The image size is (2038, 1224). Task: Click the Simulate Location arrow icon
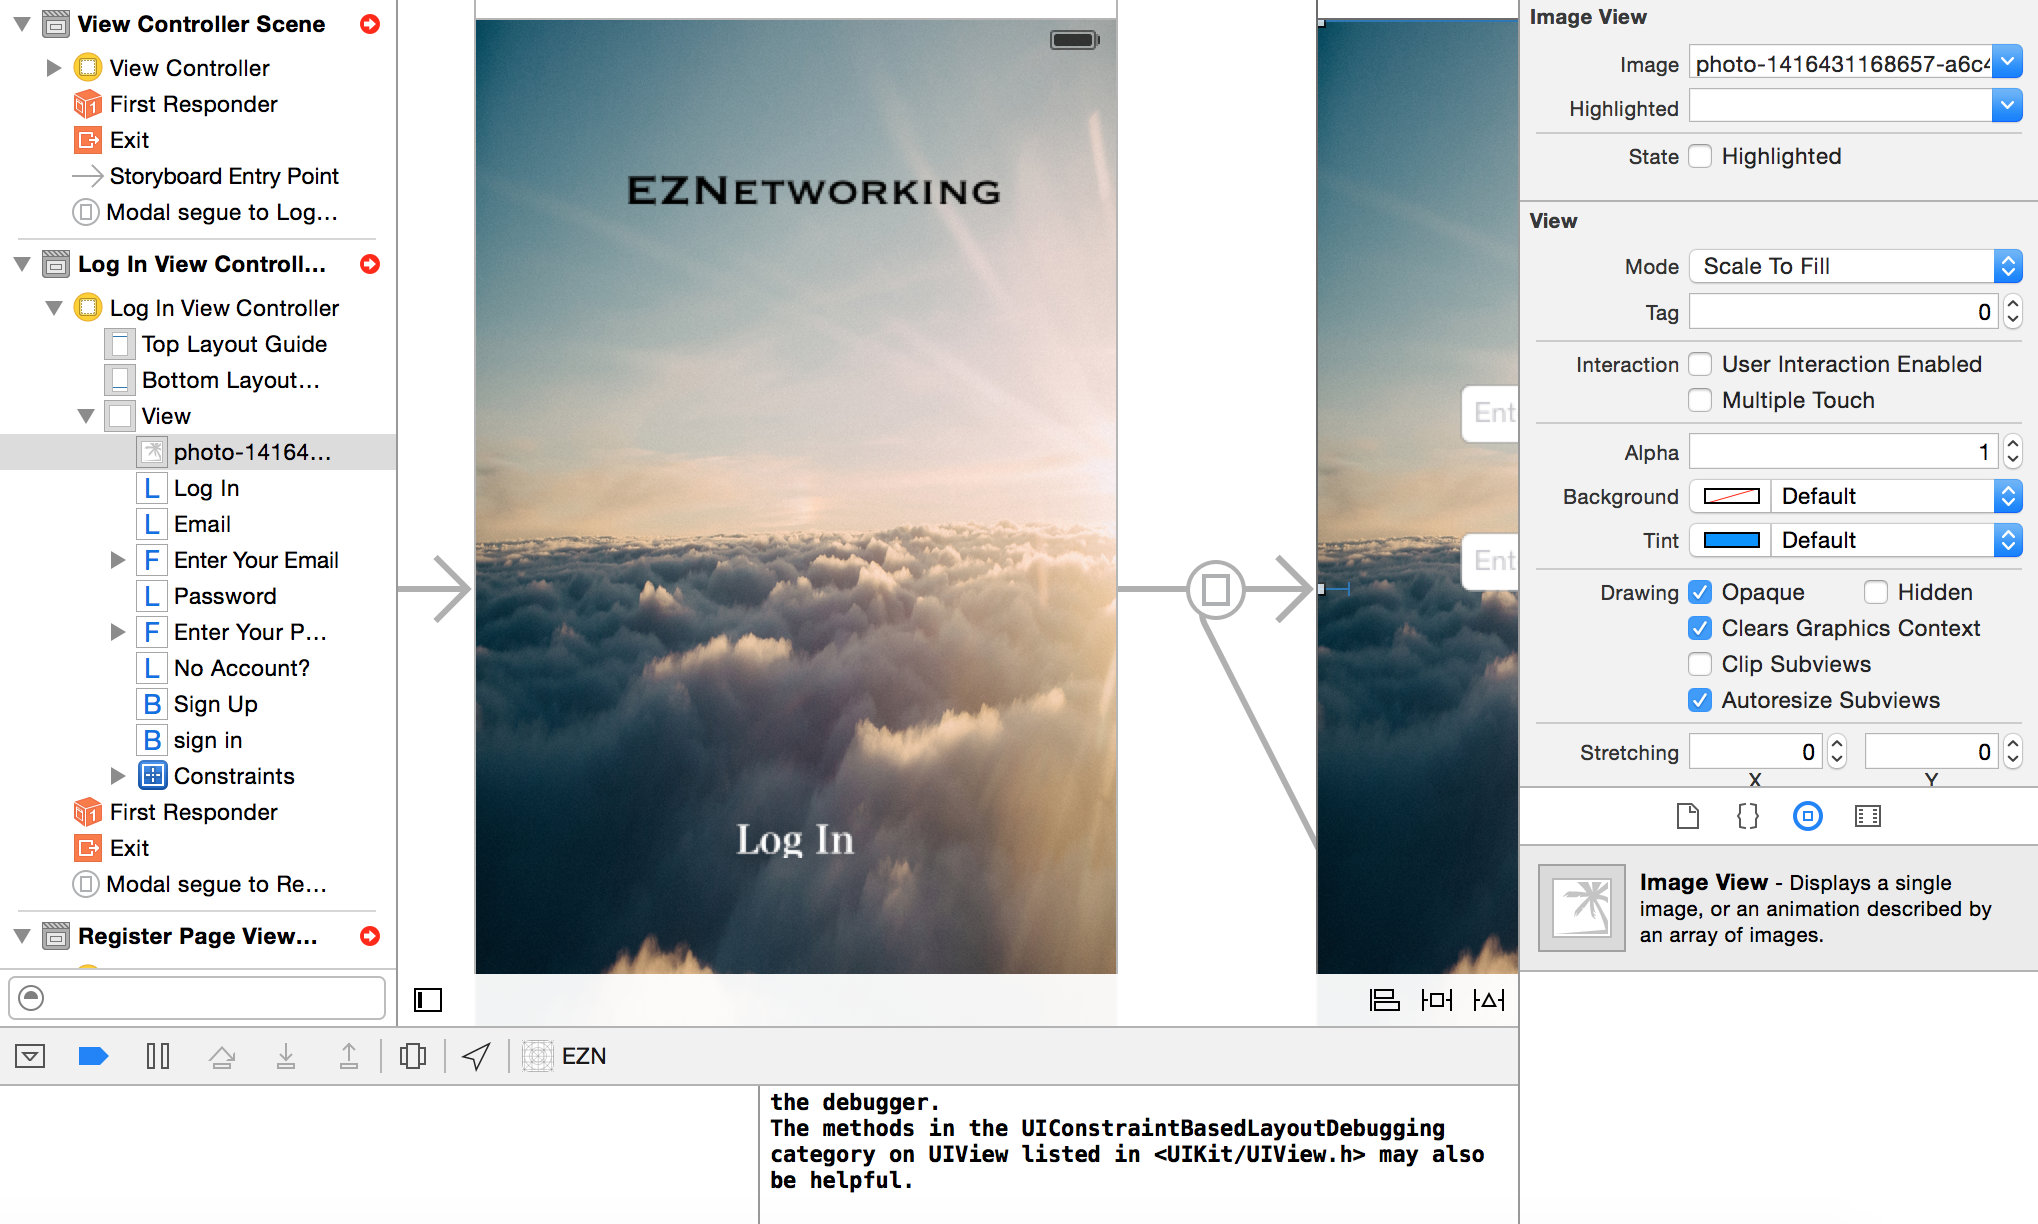[477, 1056]
